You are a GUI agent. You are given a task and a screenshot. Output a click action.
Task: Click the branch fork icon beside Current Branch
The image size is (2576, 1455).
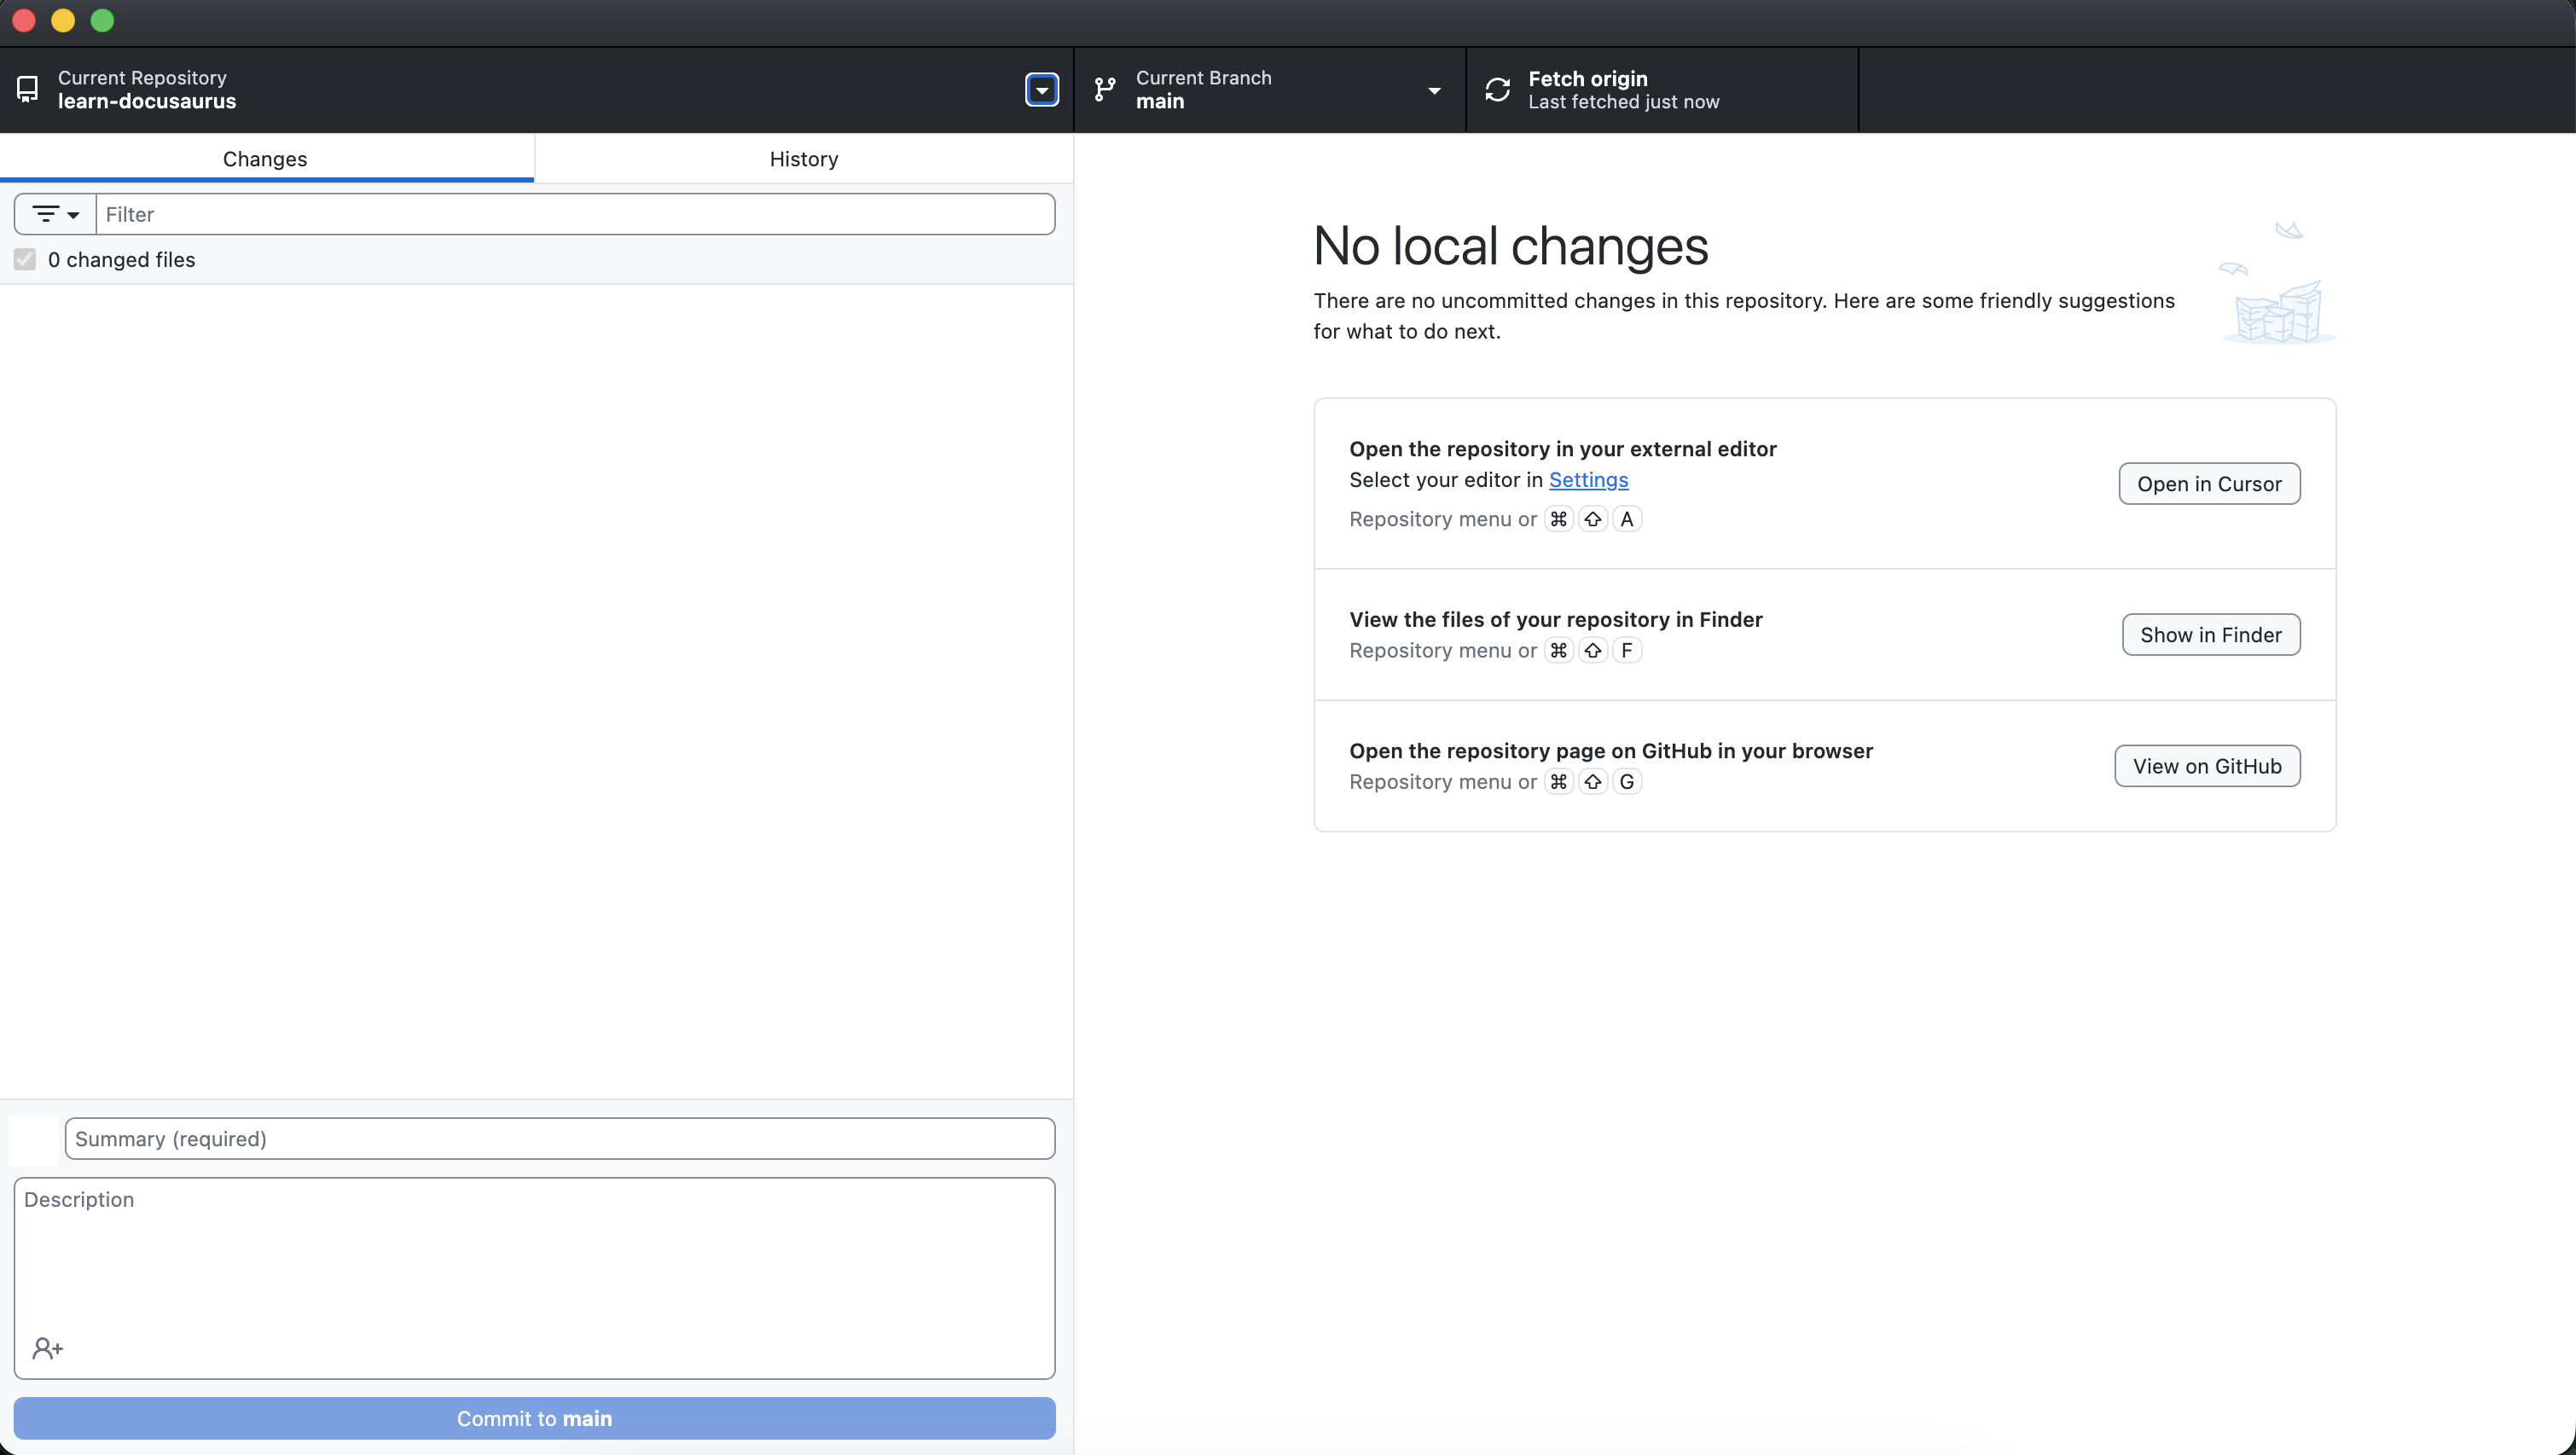click(x=1103, y=89)
